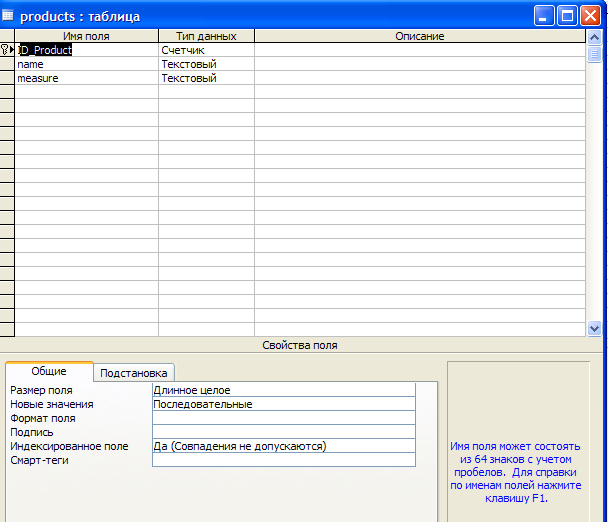The image size is (608, 522).
Task: Click the Счетчик data type cell
Action: click(206, 50)
